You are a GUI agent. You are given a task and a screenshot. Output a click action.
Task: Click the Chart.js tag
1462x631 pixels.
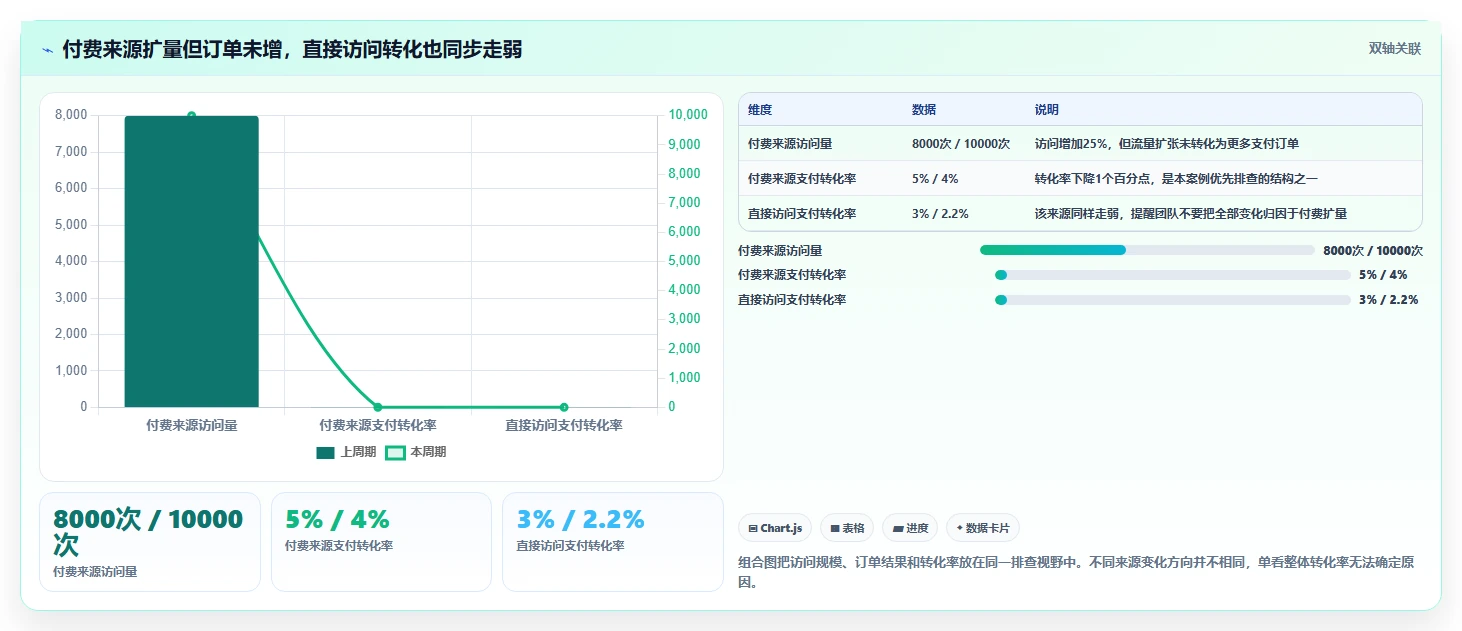pyautogui.click(x=775, y=528)
